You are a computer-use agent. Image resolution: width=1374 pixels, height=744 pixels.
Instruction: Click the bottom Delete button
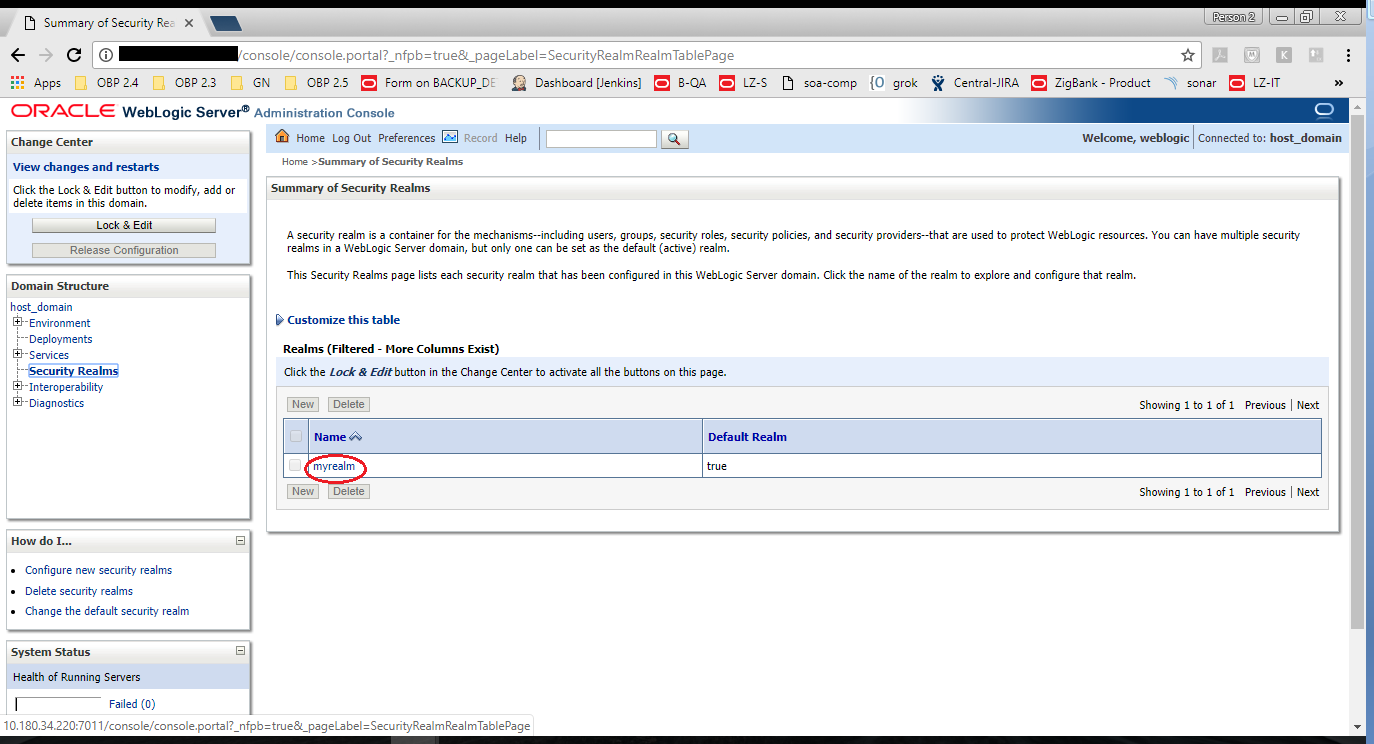tap(349, 491)
